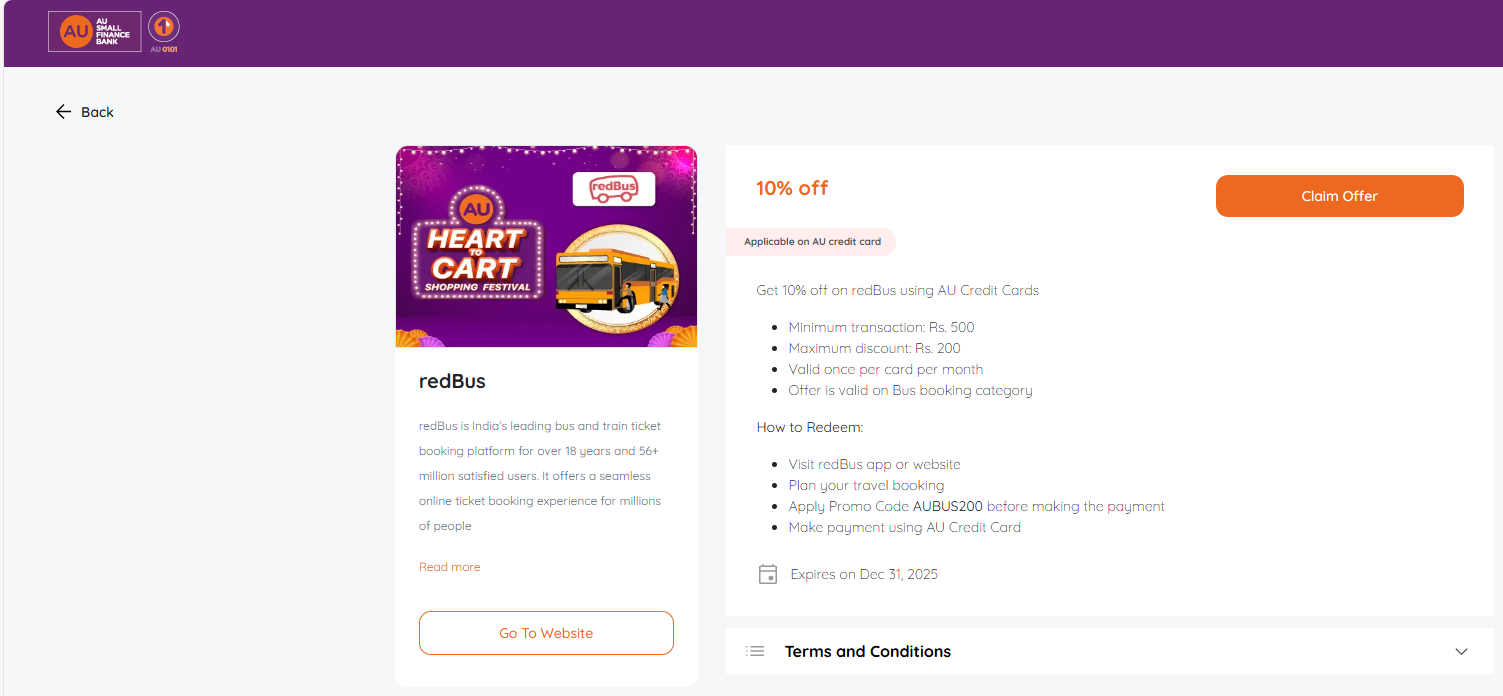Click the 'How to Redeem:' heading
Image resolution: width=1503 pixels, height=696 pixels.
809,427
